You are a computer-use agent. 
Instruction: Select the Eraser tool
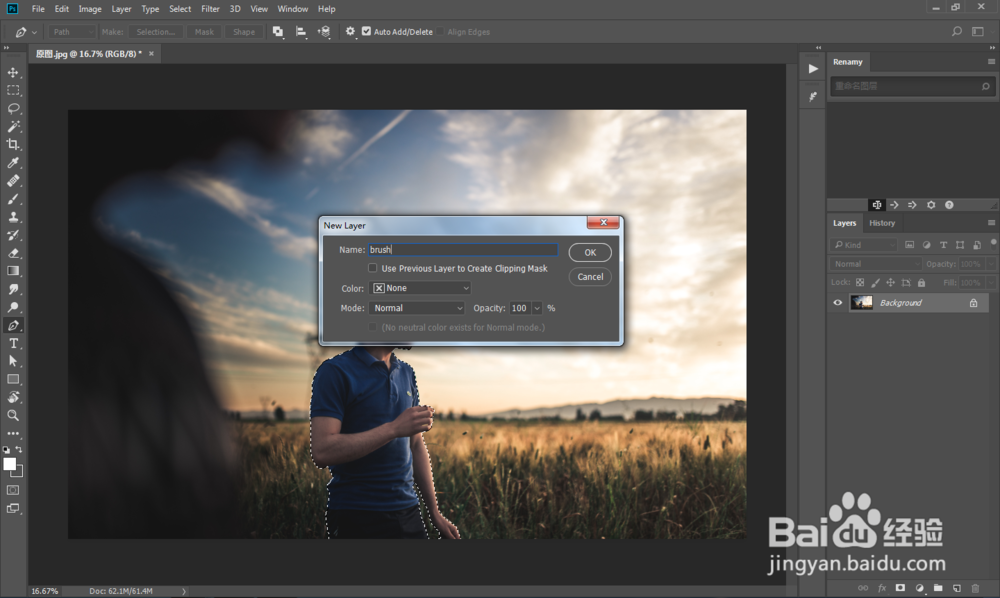point(13,253)
